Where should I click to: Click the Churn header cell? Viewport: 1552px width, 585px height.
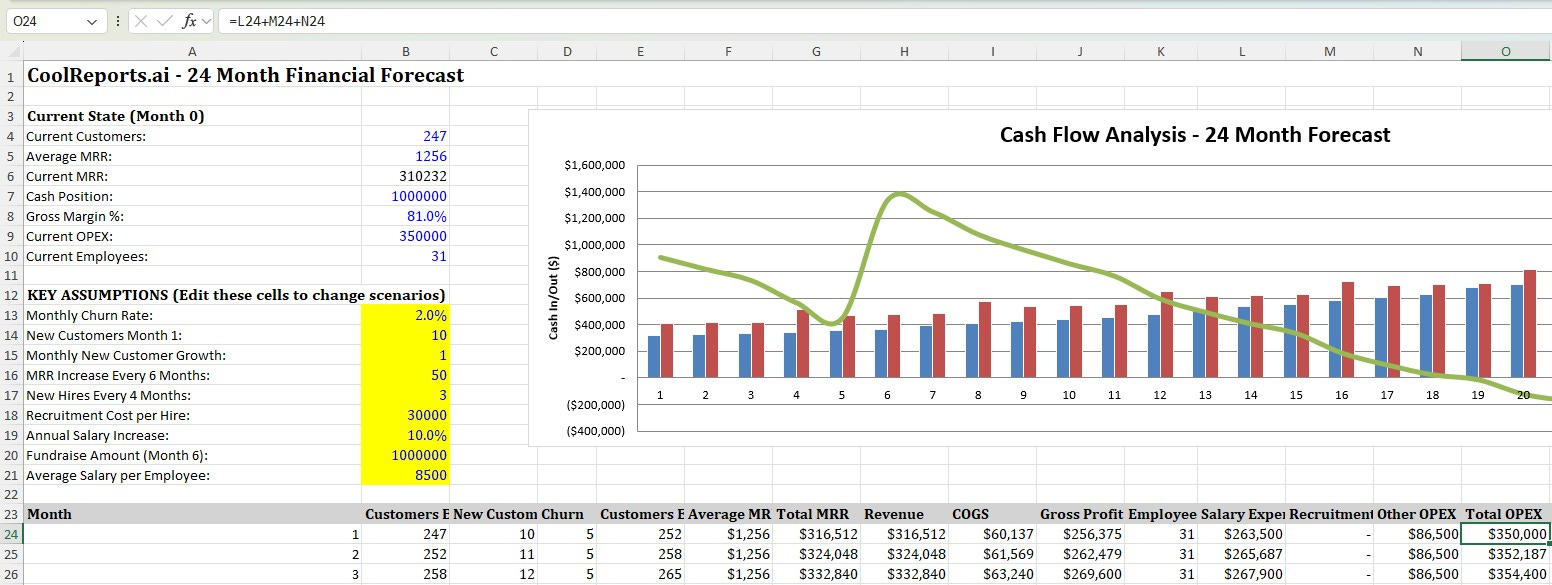[x=567, y=514]
